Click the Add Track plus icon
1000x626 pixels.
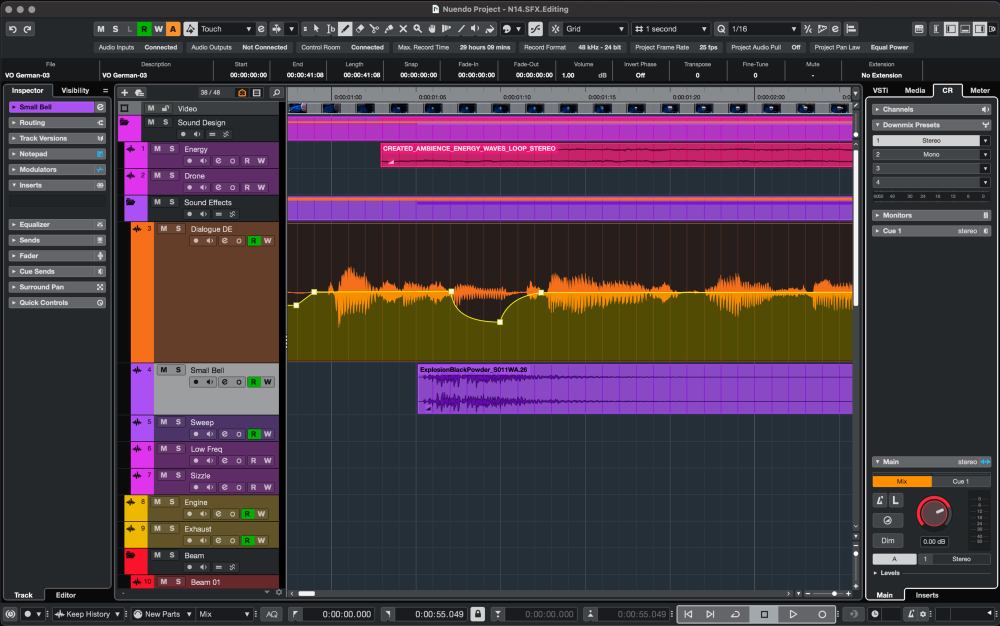(125, 93)
